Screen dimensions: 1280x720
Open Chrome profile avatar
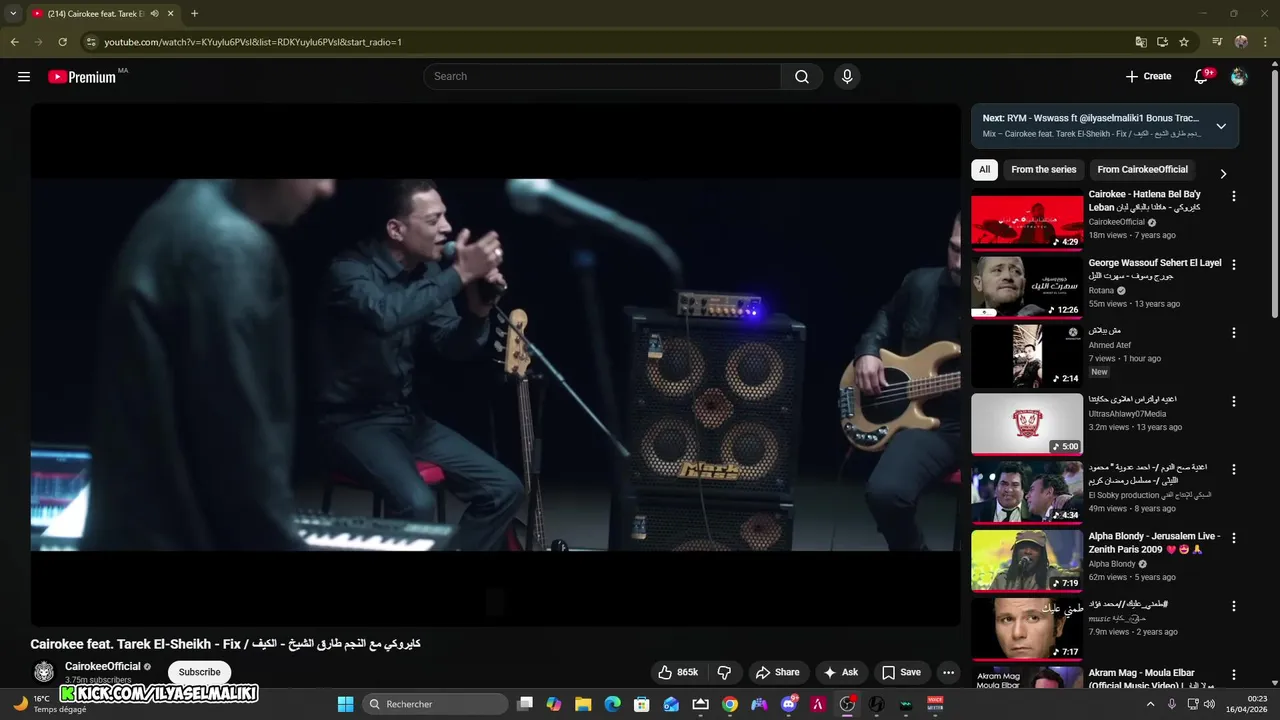(x=1241, y=42)
